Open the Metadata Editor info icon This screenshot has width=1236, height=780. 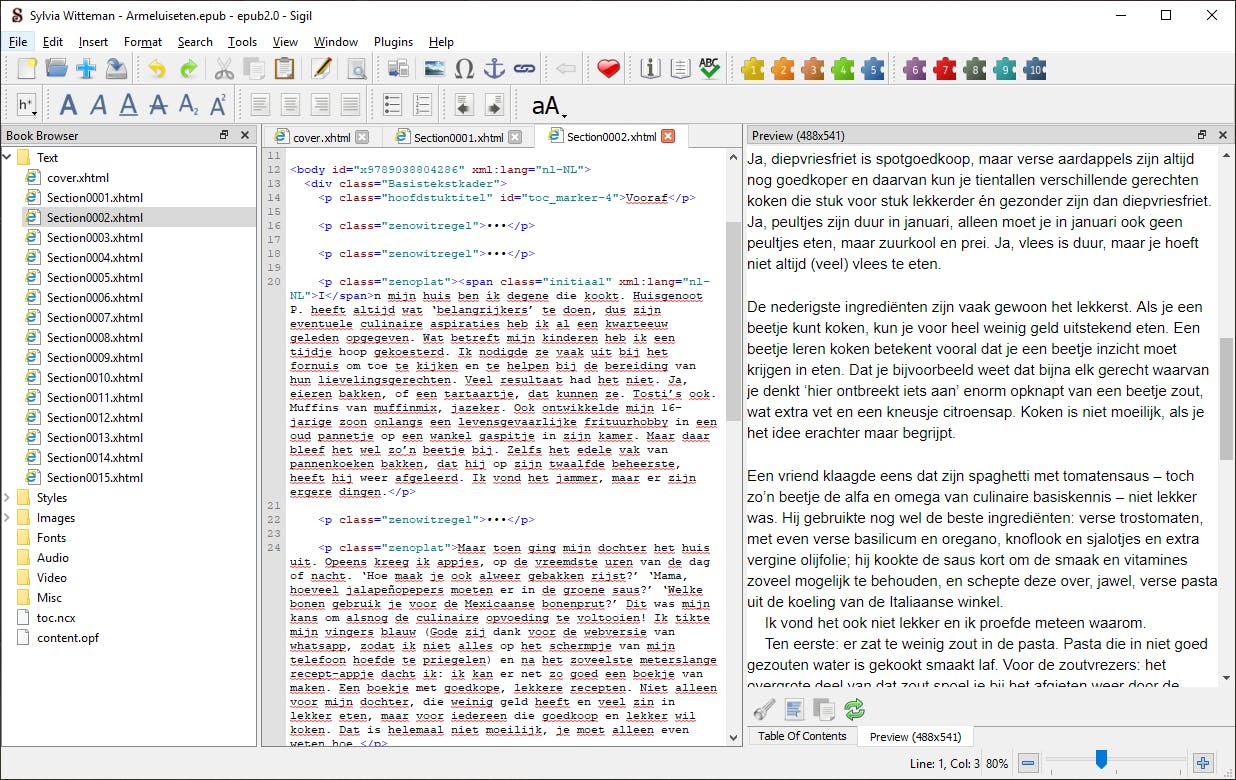(651, 69)
